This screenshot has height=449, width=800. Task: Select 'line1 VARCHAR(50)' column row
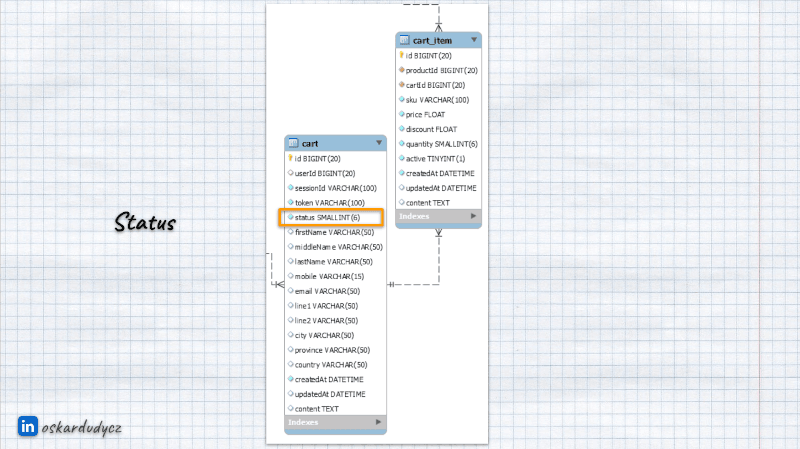[x=335, y=306]
